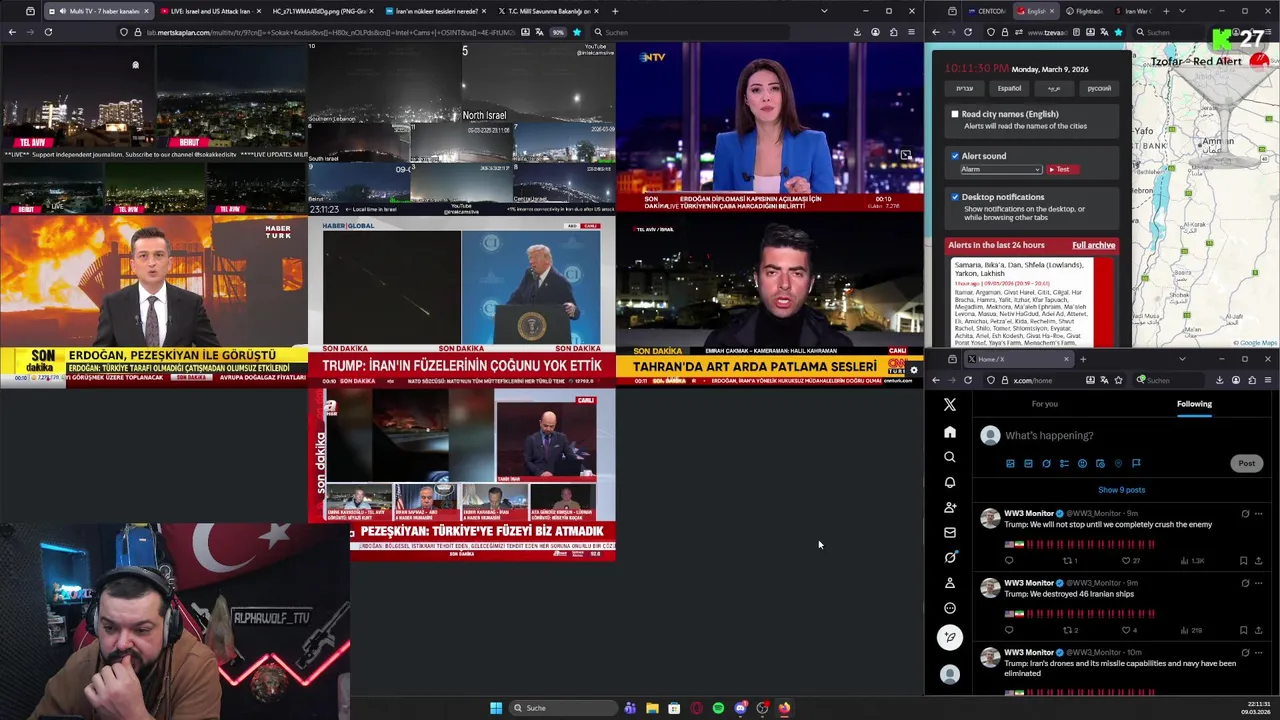Switch to CENTCOM browser tab
Viewport: 1280px width, 720px height.
(x=986, y=11)
